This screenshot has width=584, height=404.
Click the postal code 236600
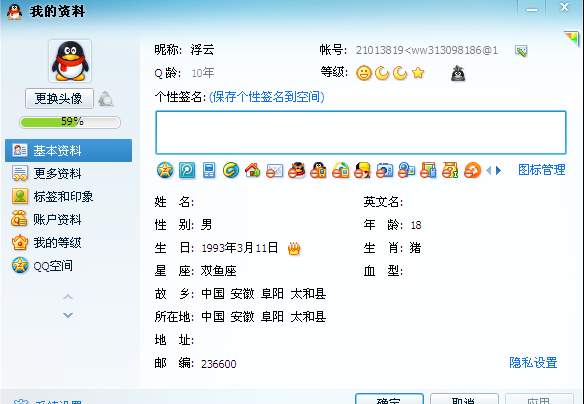tap(219, 364)
